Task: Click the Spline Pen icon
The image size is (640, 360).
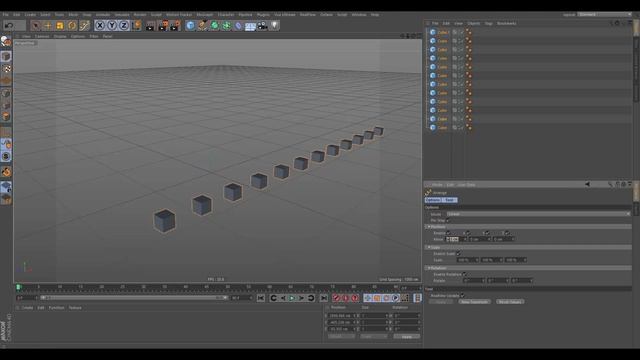Action: (x=202, y=26)
